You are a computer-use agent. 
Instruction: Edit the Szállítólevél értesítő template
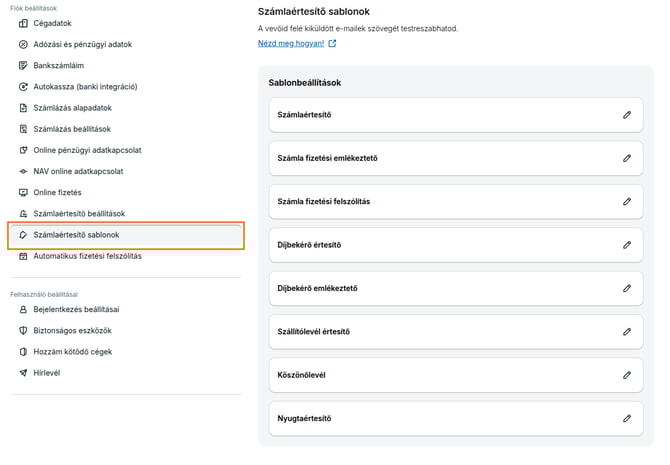627,331
